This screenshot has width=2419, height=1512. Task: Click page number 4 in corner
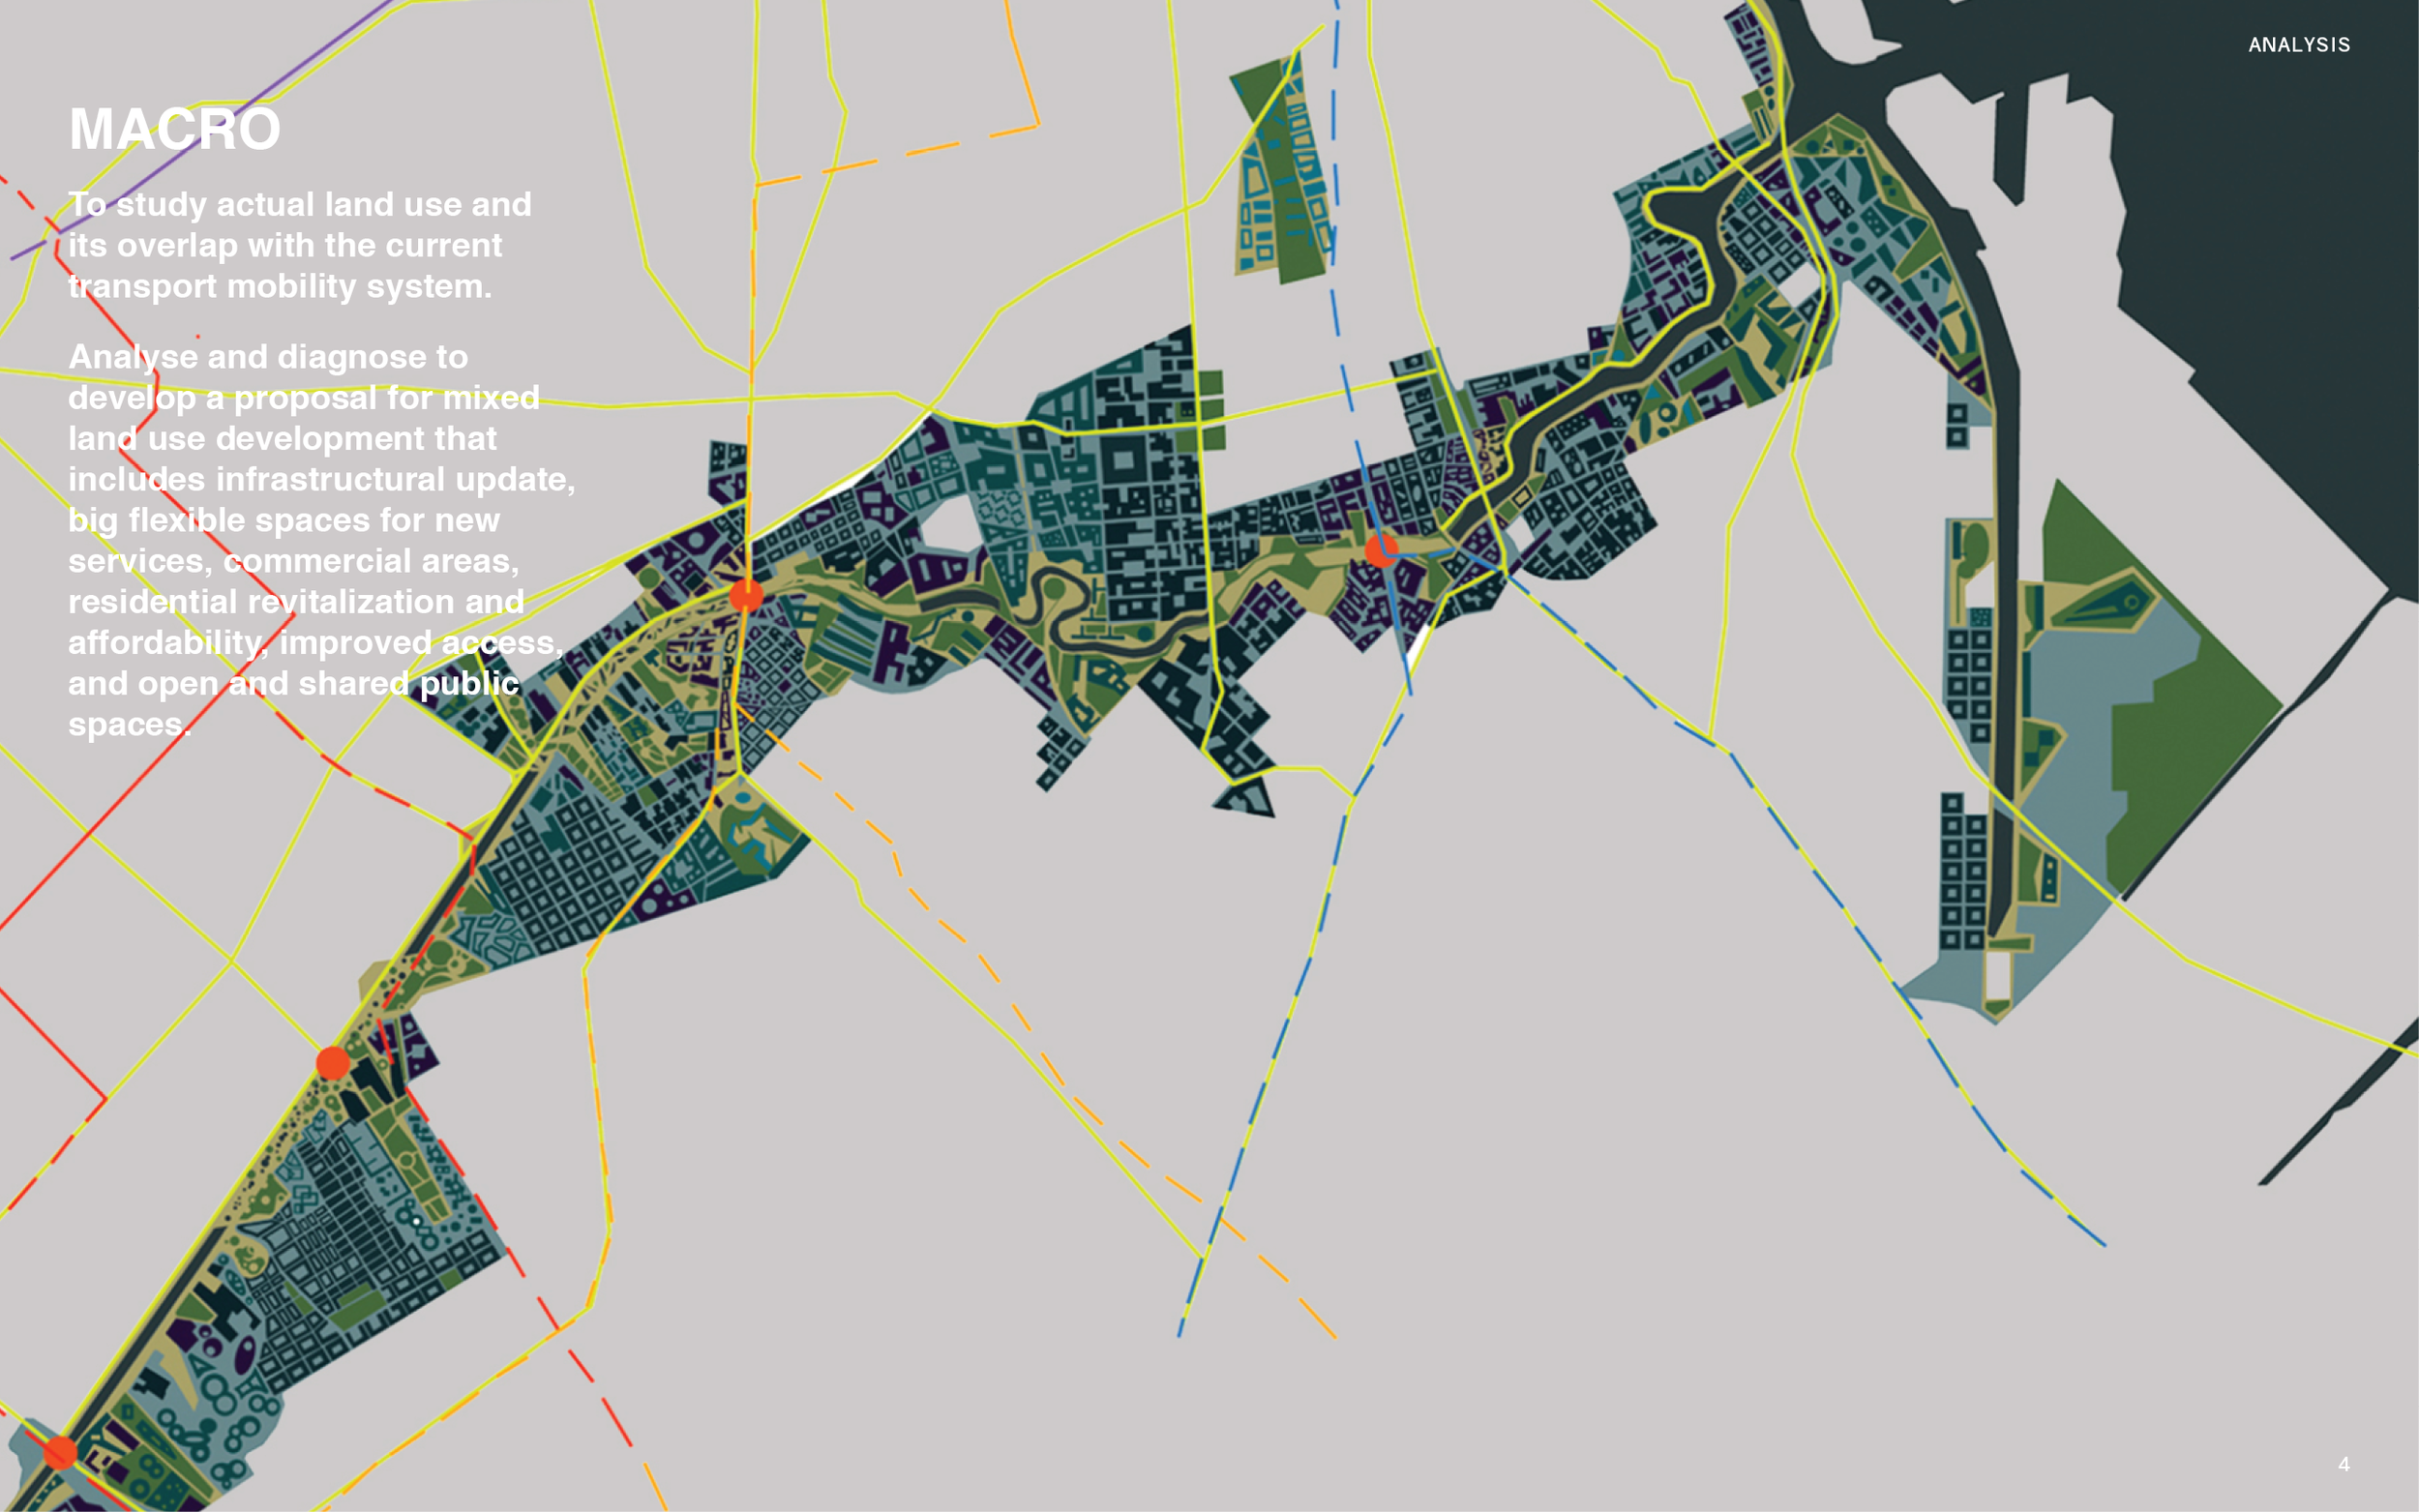click(x=2343, y=1464)
